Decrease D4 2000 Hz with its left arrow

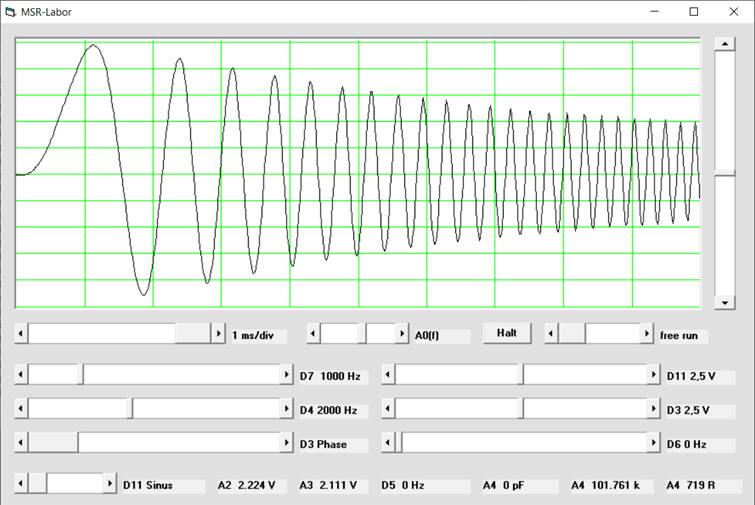coord(21,409)
